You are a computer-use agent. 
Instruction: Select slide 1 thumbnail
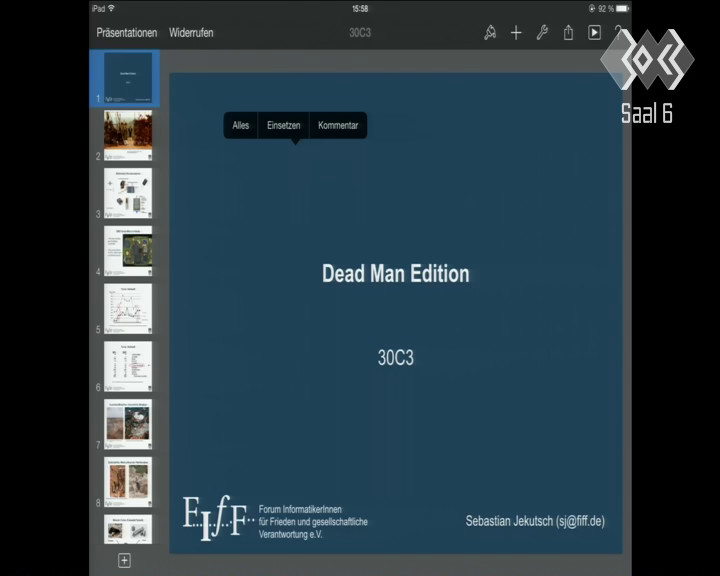[x=128, y=78]
